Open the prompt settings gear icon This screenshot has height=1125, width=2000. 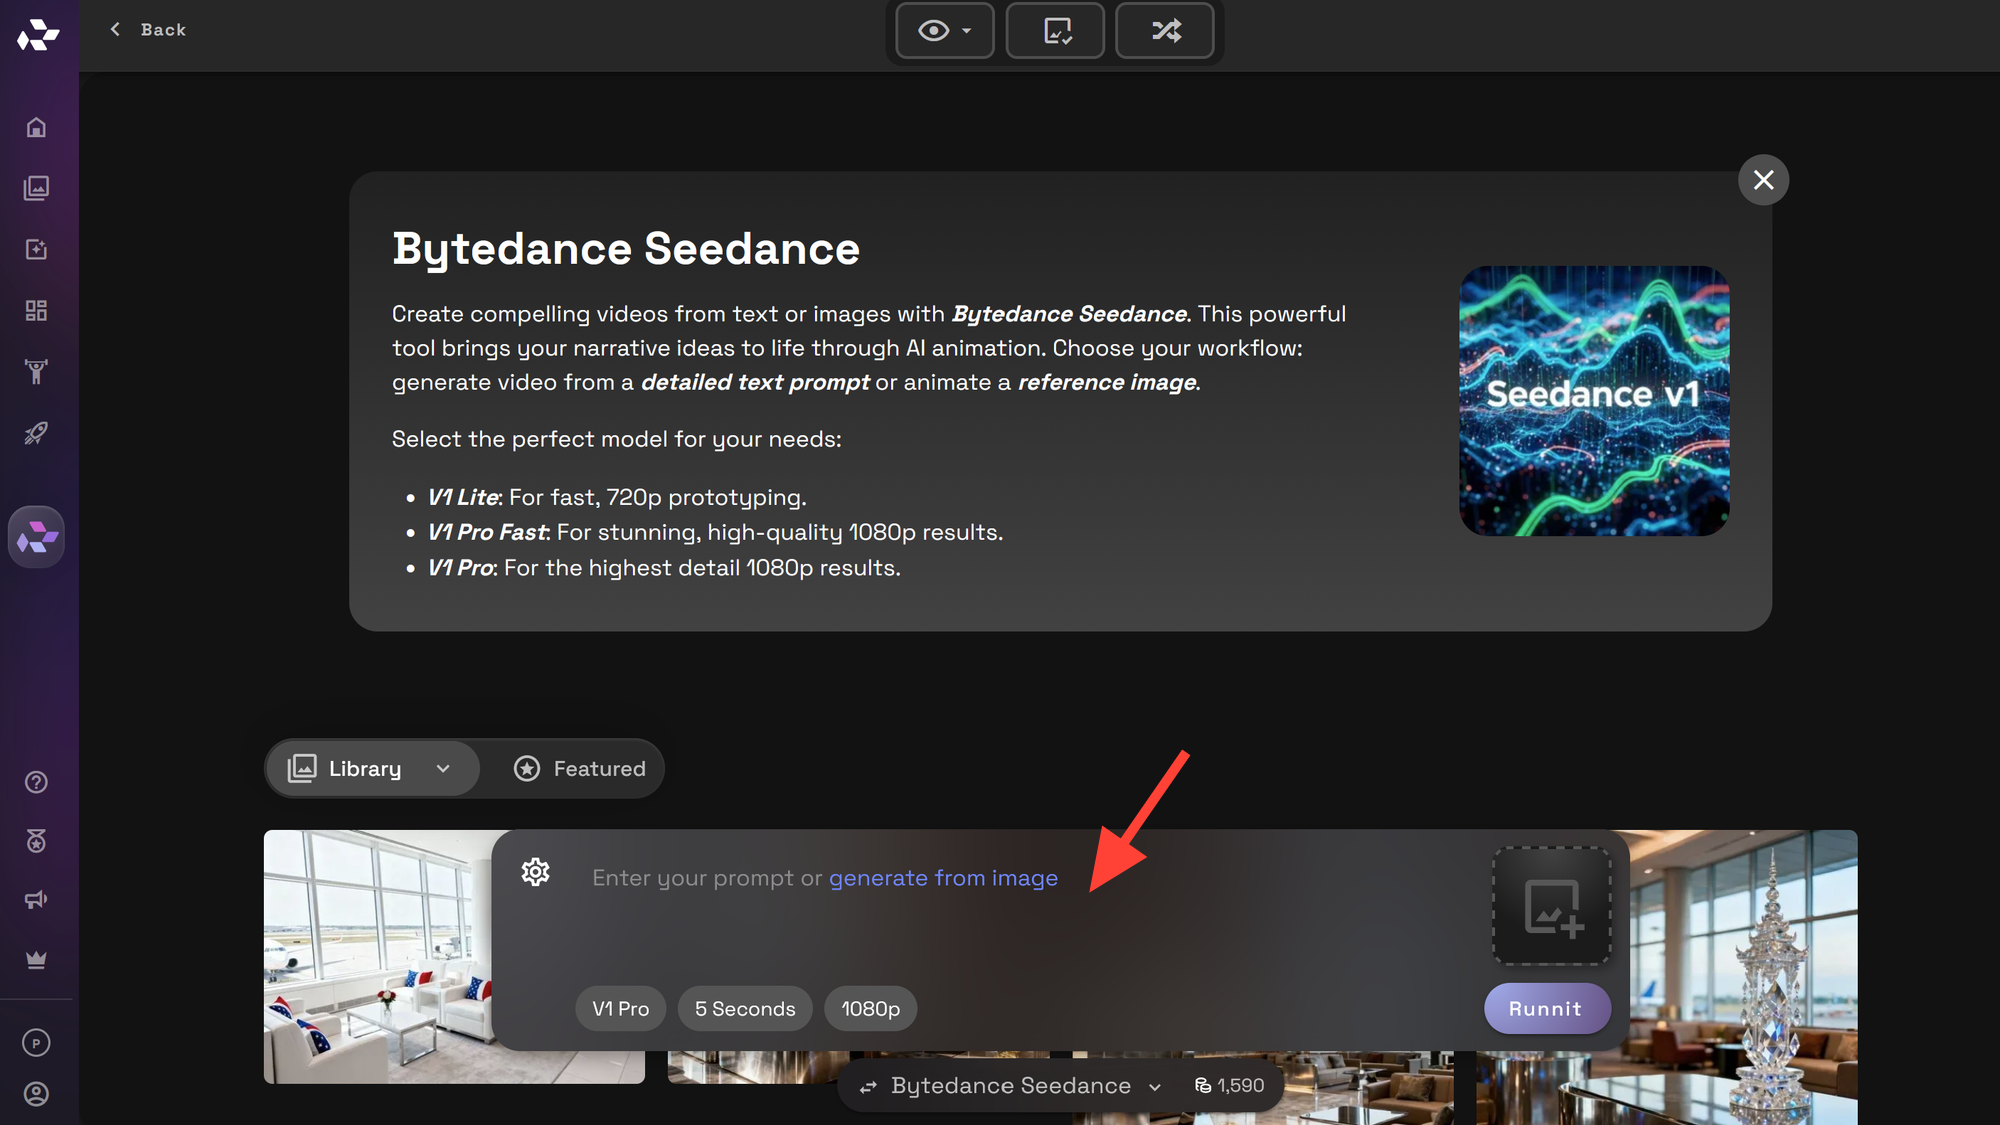pos(536,872)
